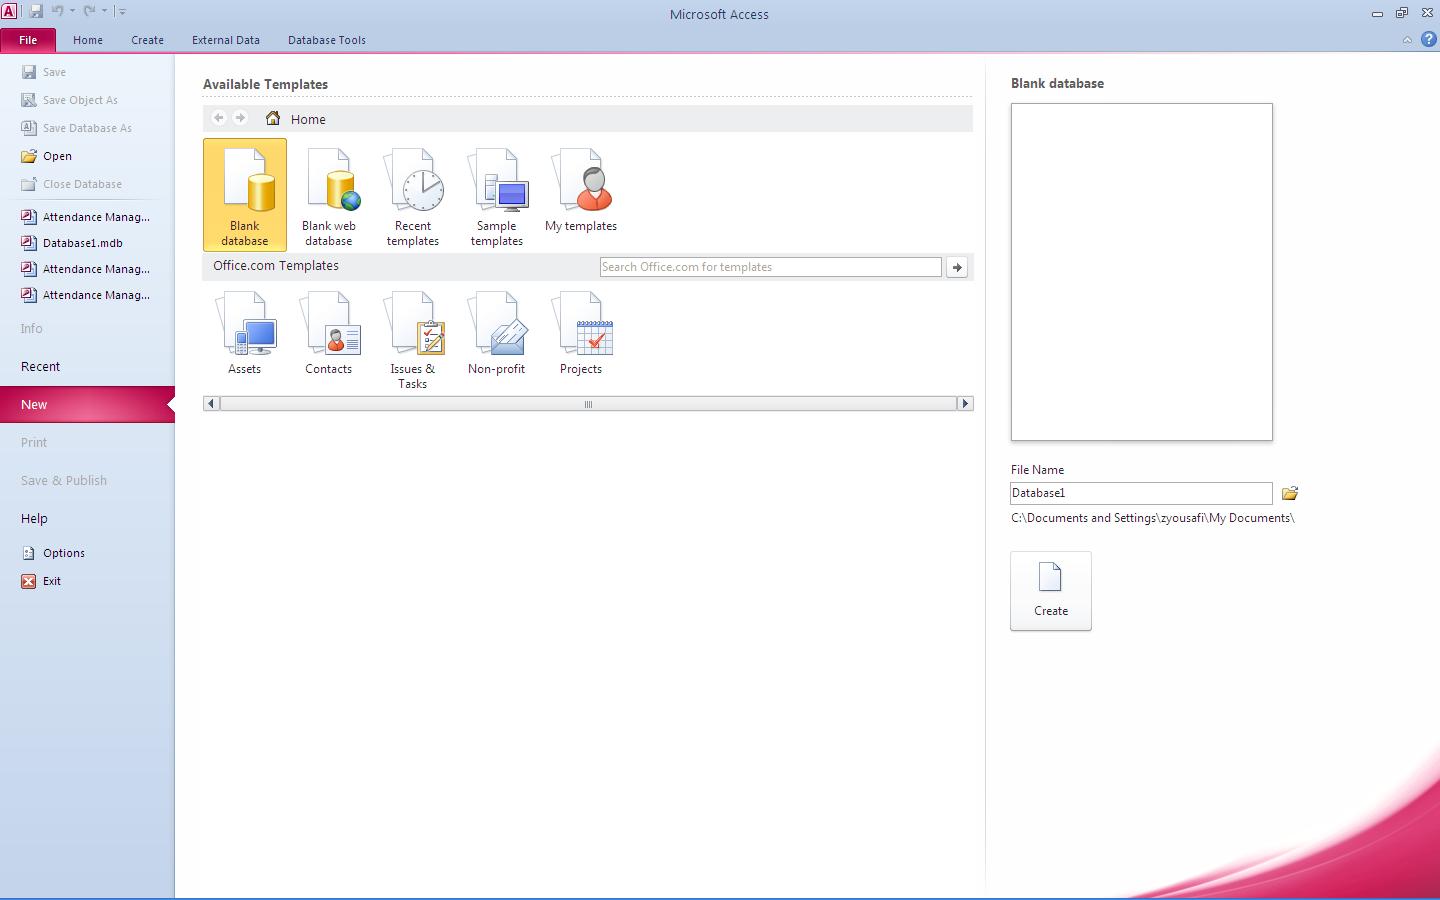Image resolution: width=1440 pixels, height=900 pixels.
Task: Open the Undo history dropdown arrow
Action: [x=72, y=11]
